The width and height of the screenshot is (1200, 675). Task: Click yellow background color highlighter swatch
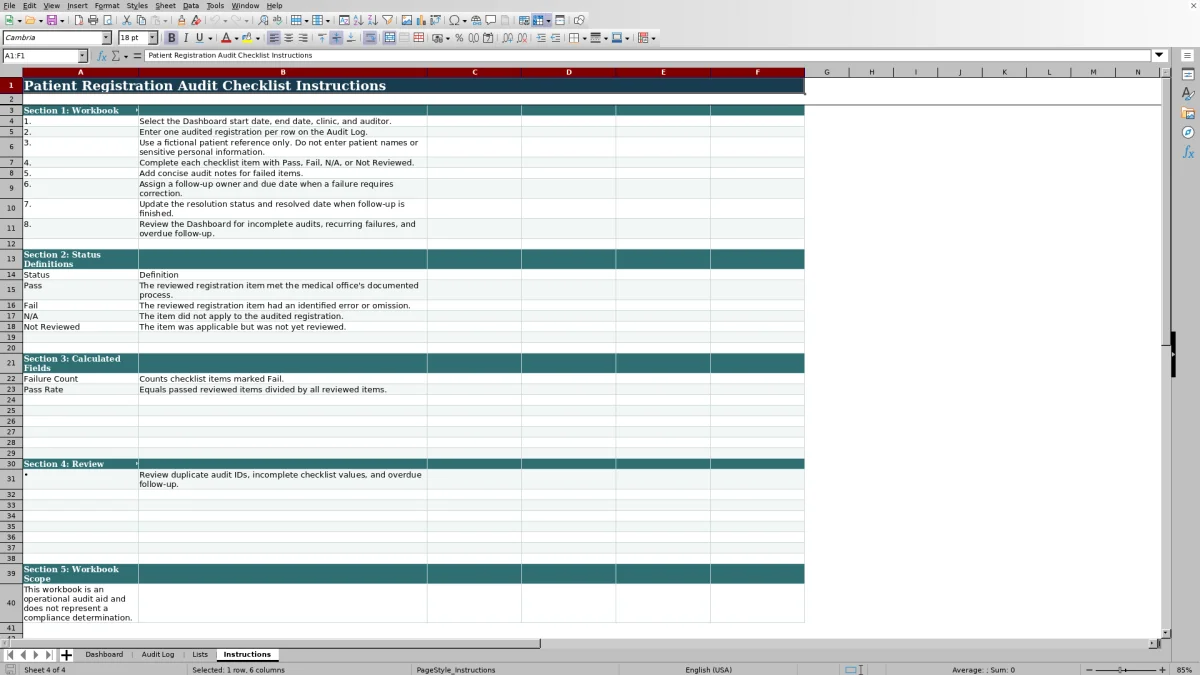tap(248, 38)
